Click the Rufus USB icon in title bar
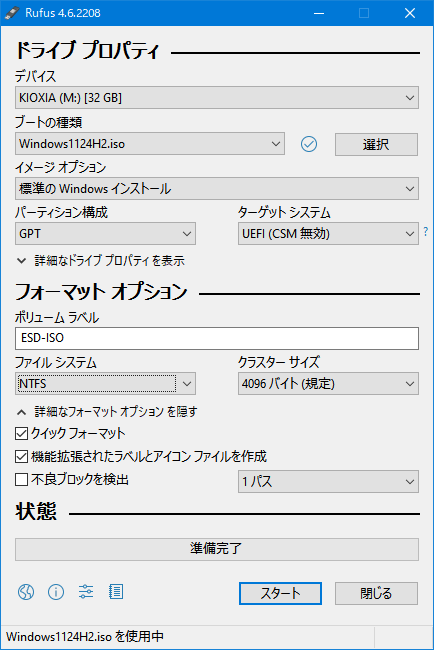Screen dimensions: 434x650 [x=12, y=13]
